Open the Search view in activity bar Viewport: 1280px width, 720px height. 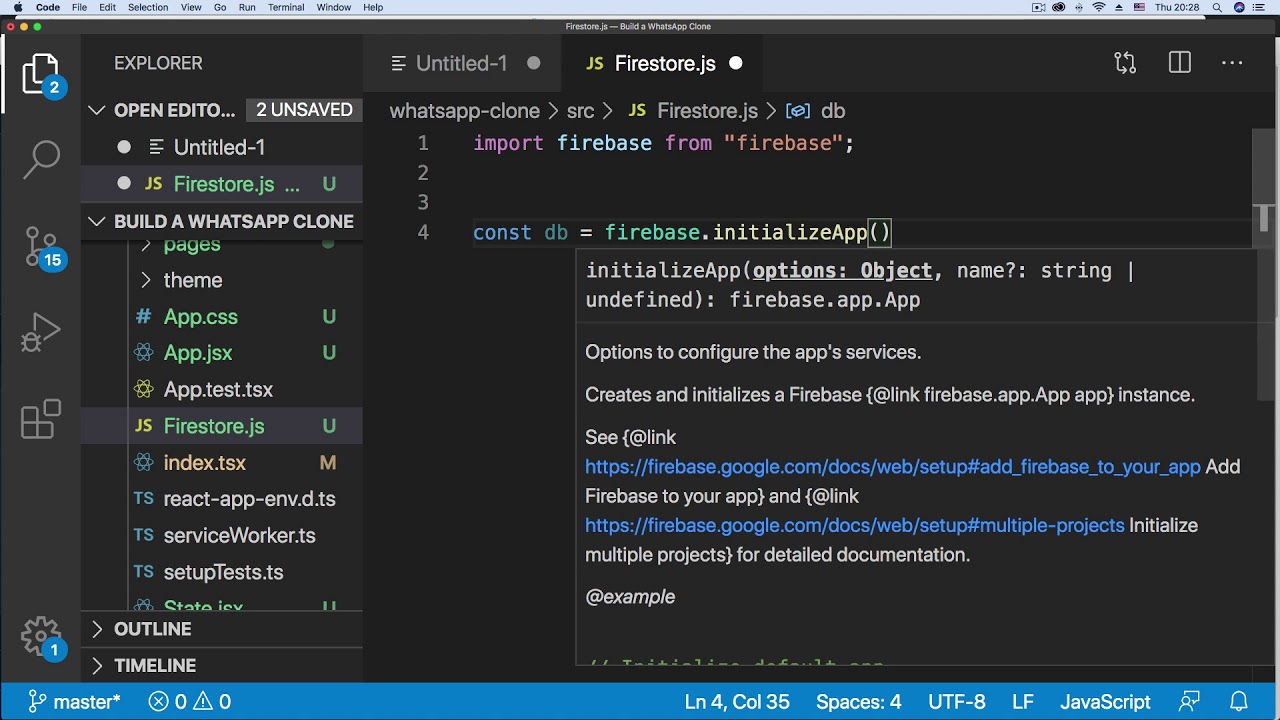tap(41, 158)
